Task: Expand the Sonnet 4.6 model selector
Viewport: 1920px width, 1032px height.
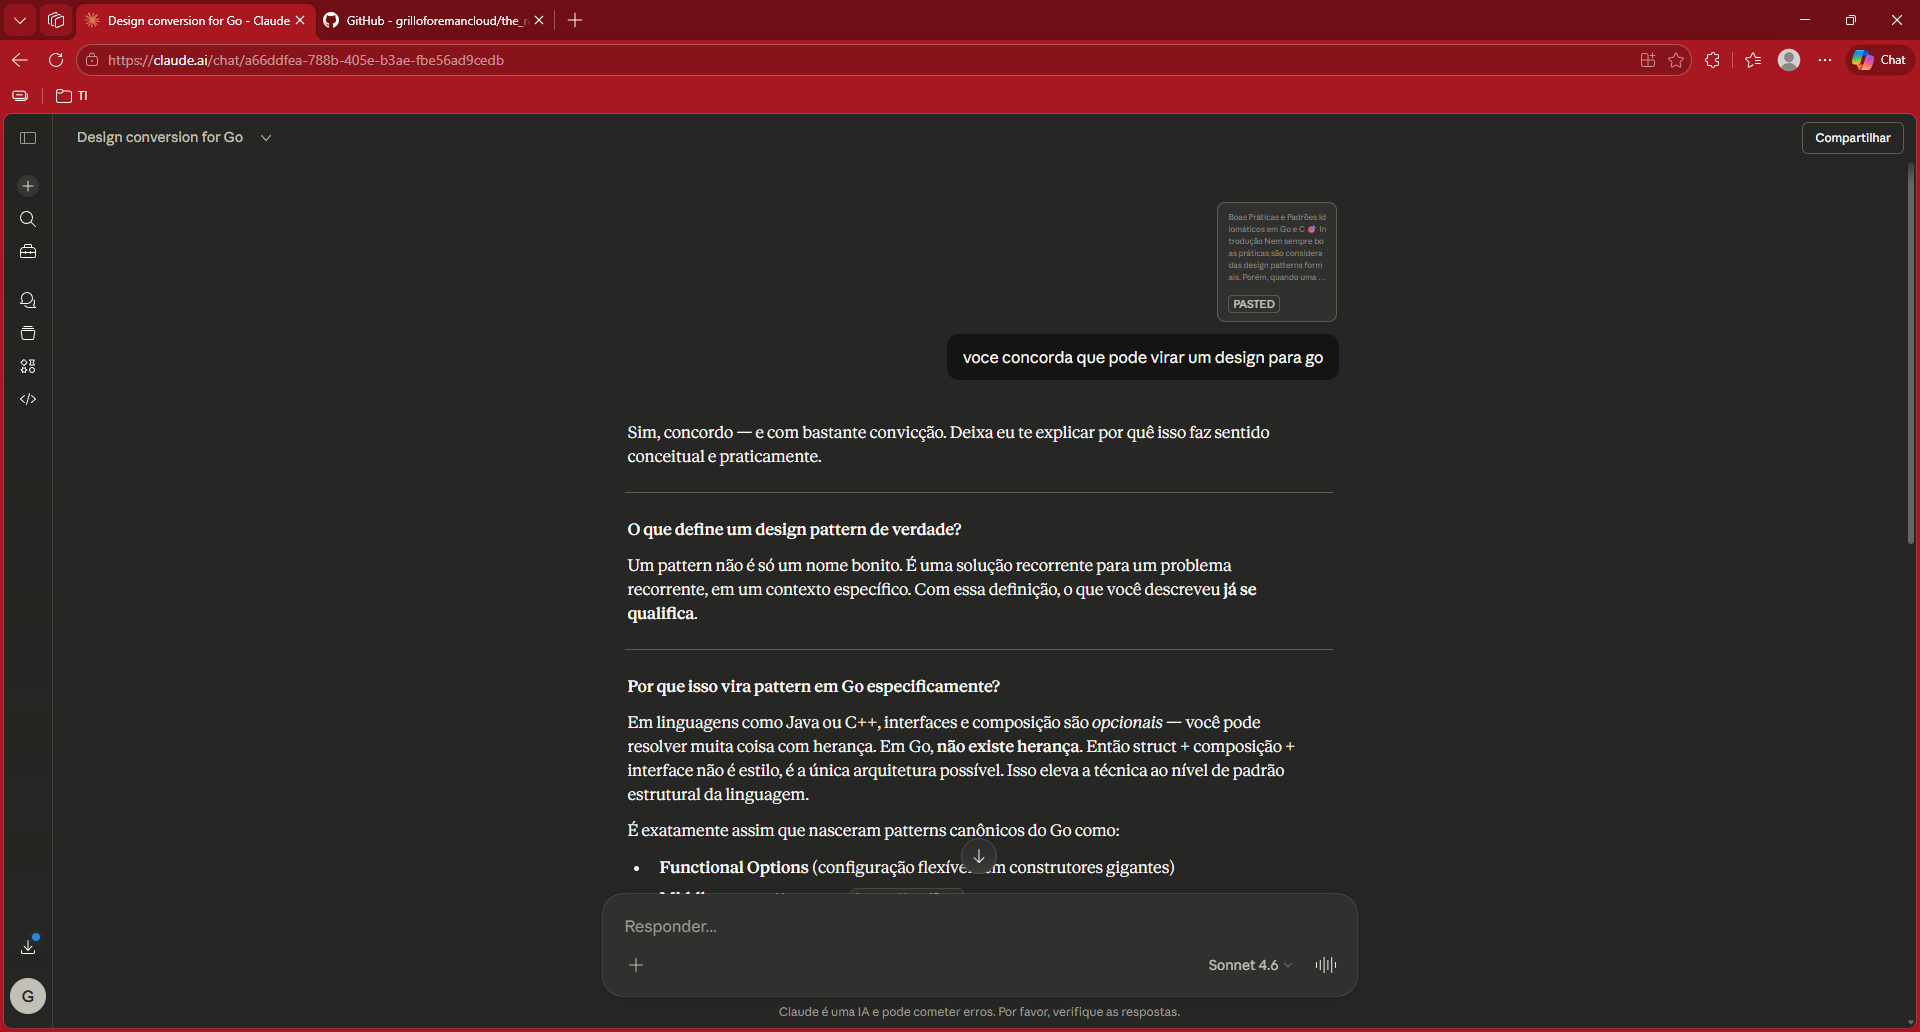Action: tap(1249, 965)
